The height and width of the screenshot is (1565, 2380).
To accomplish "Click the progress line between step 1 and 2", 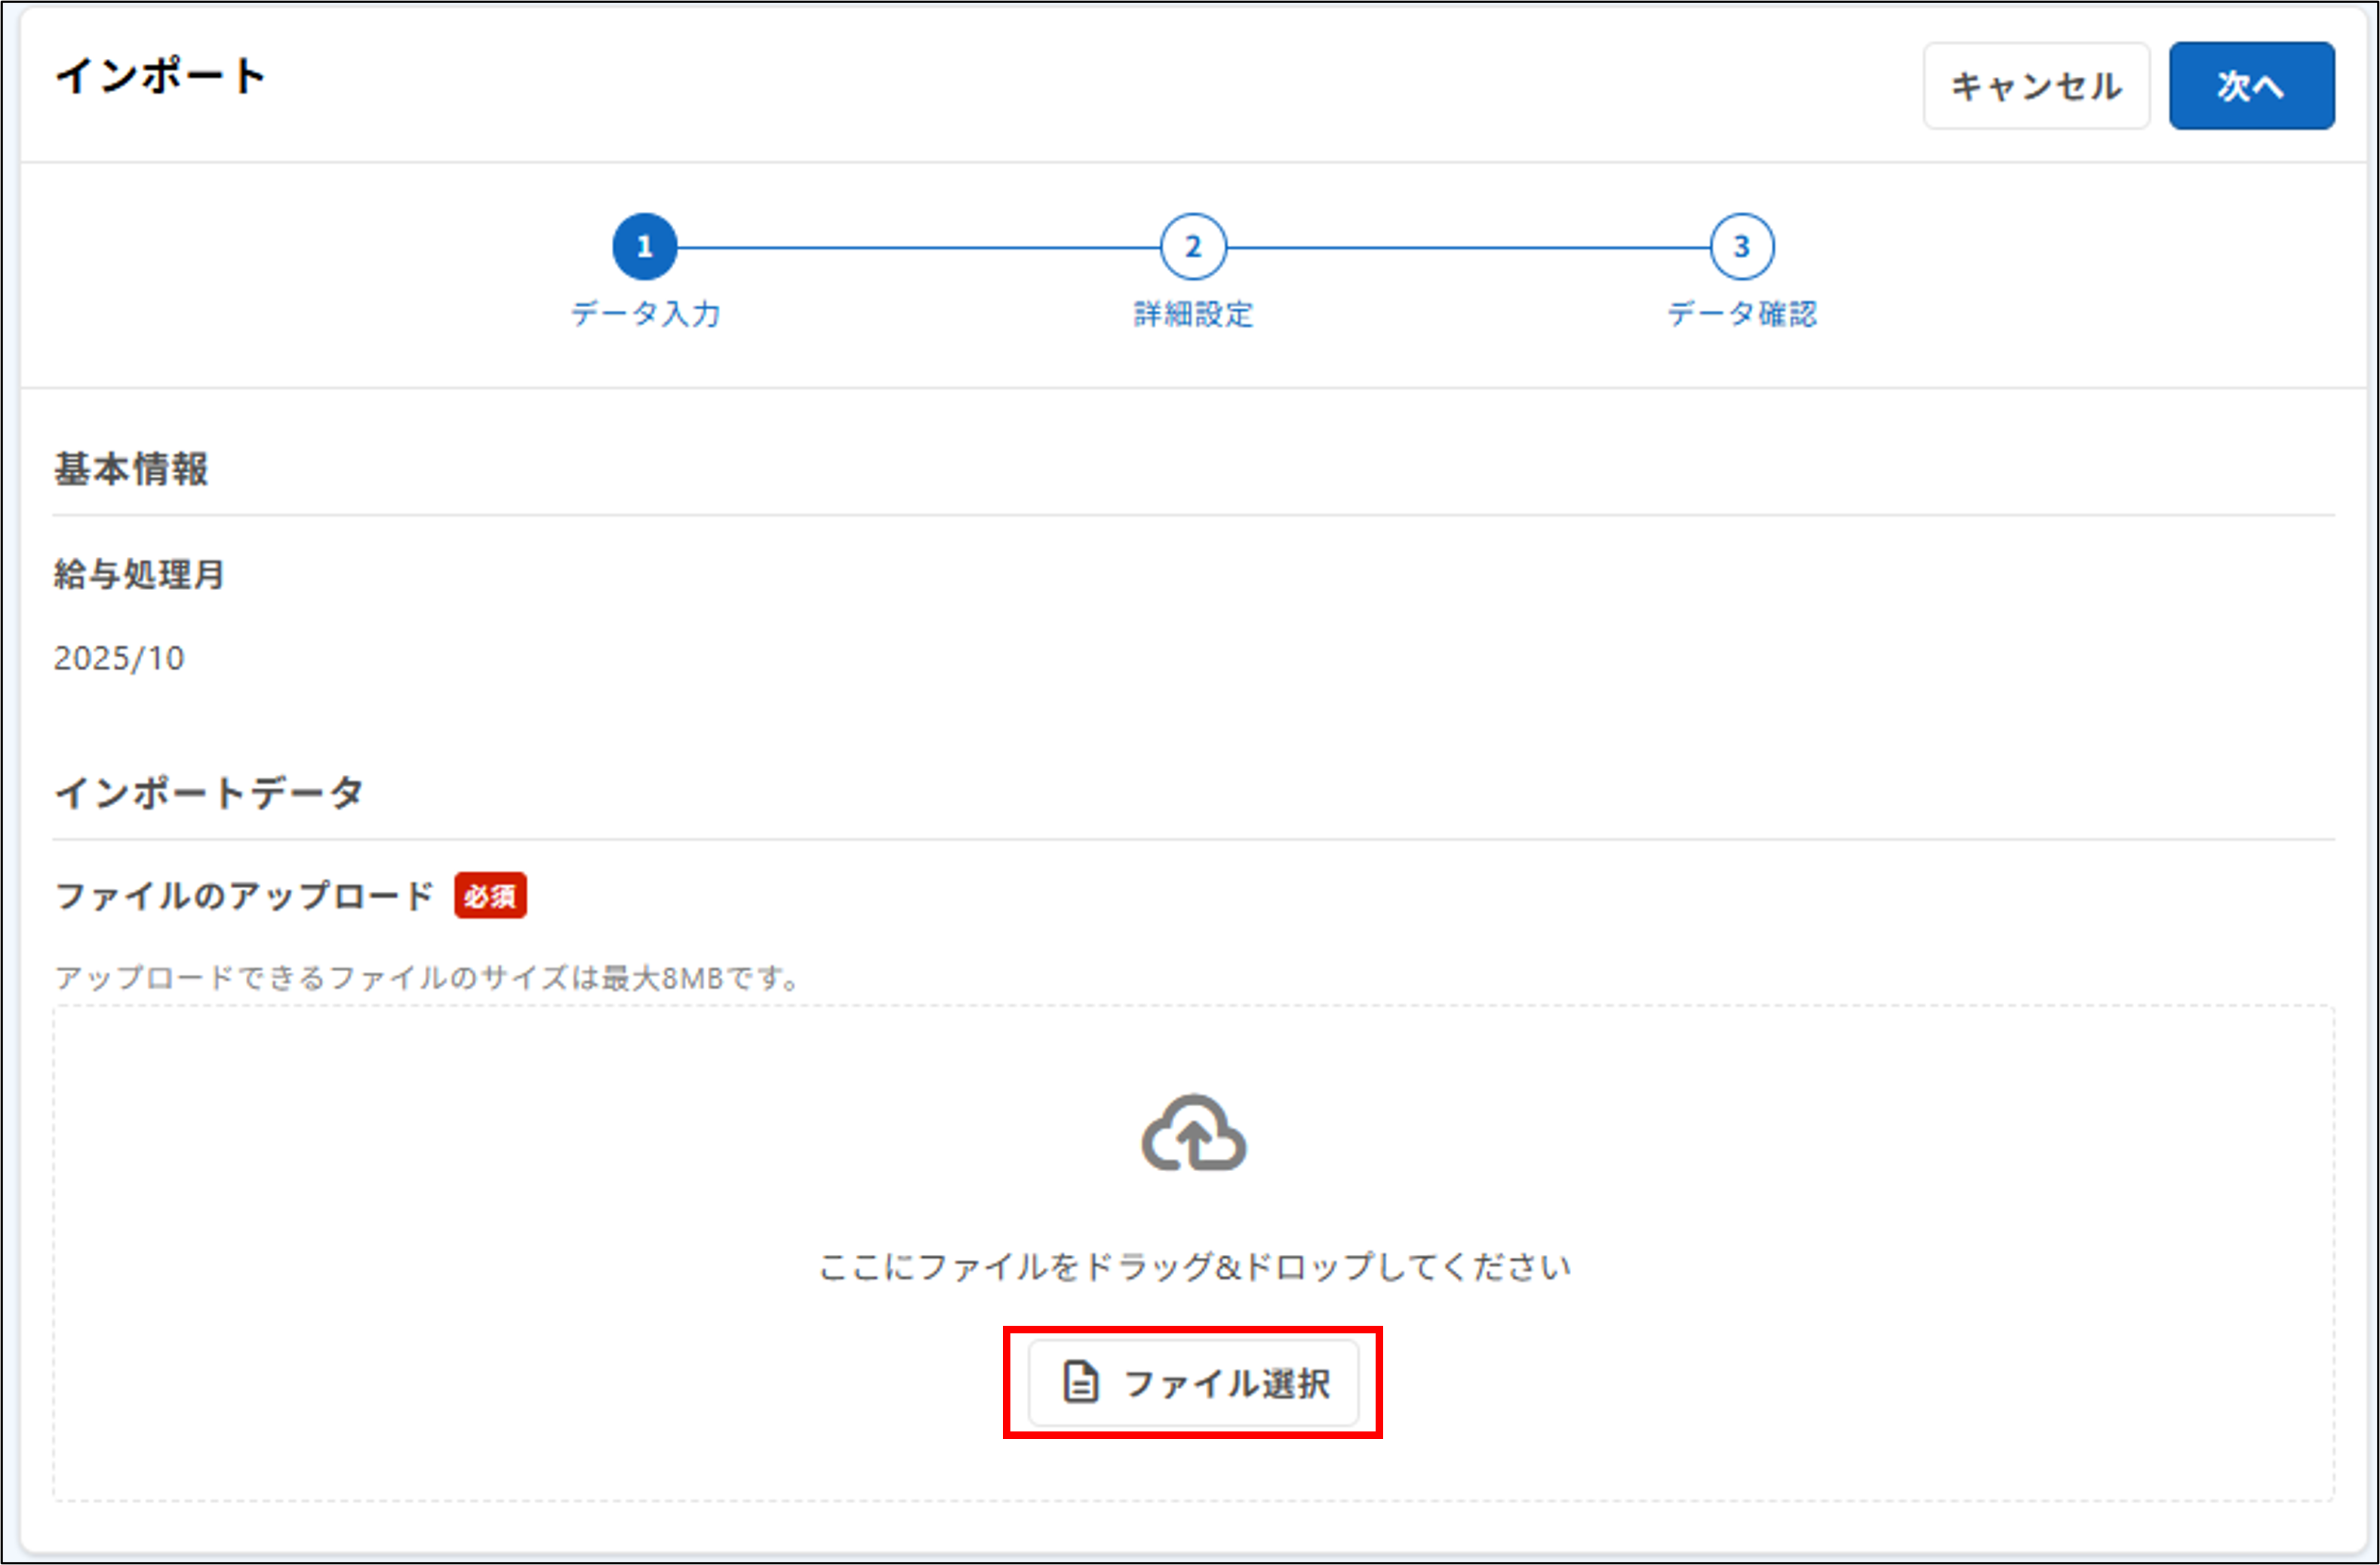I will point(920,246).
